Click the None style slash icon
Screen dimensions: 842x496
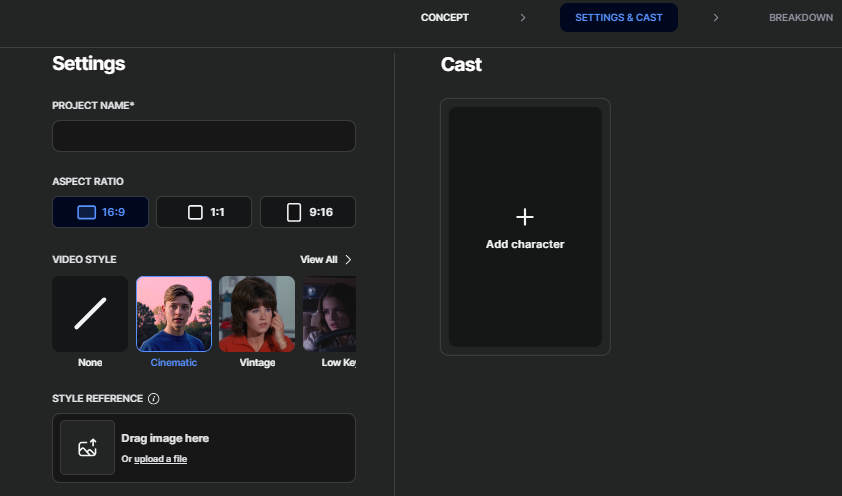tap(90, 314)
